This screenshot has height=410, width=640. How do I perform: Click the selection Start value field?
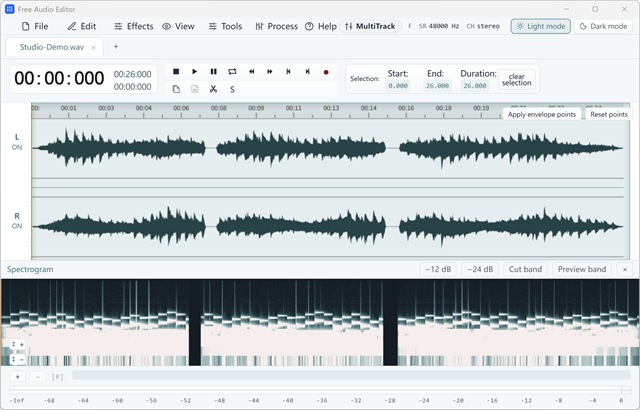(398, 86)
